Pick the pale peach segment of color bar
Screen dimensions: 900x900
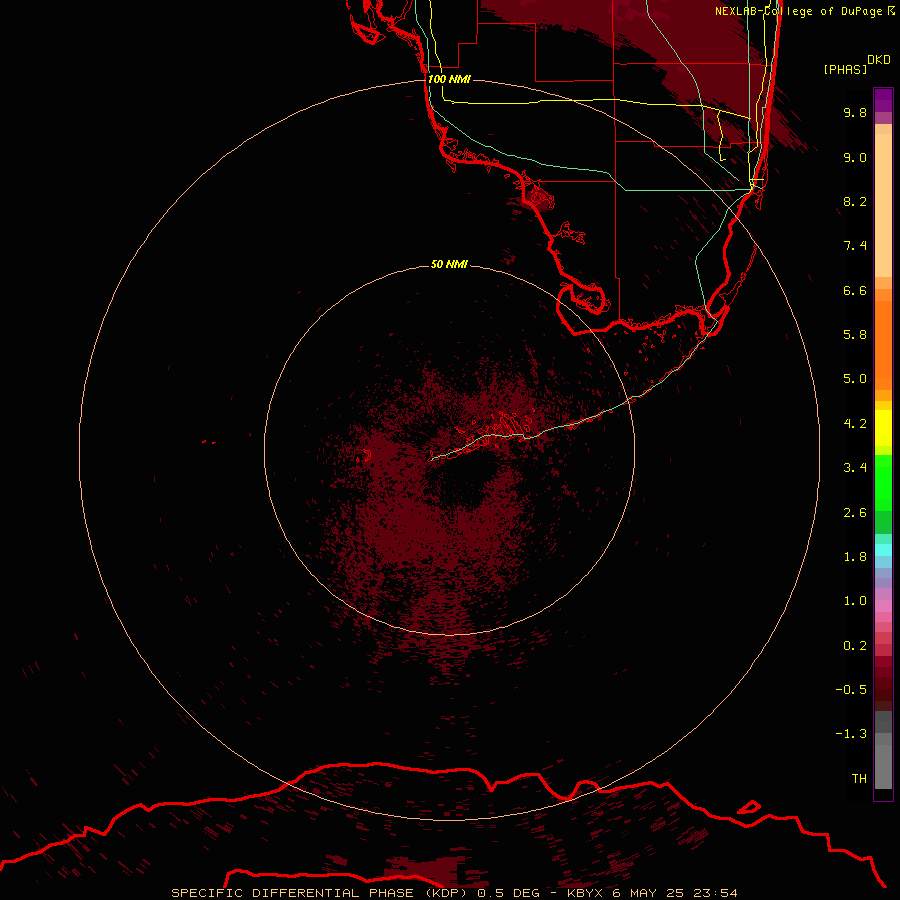[883, 207]
